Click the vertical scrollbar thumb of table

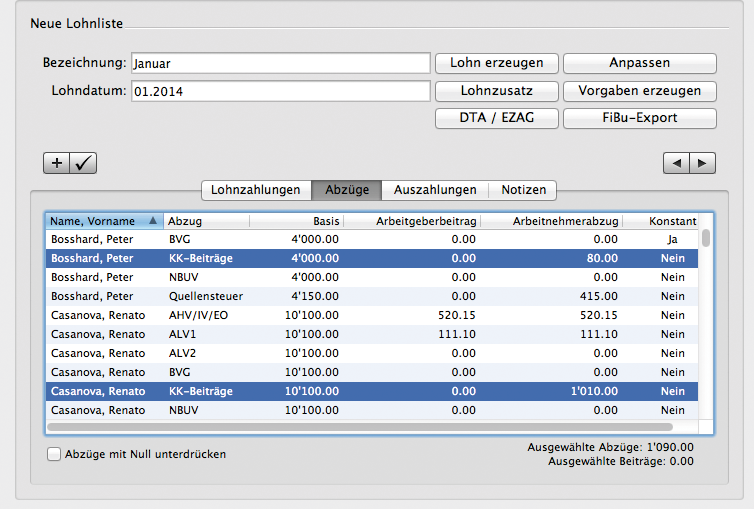click(706, 238)
